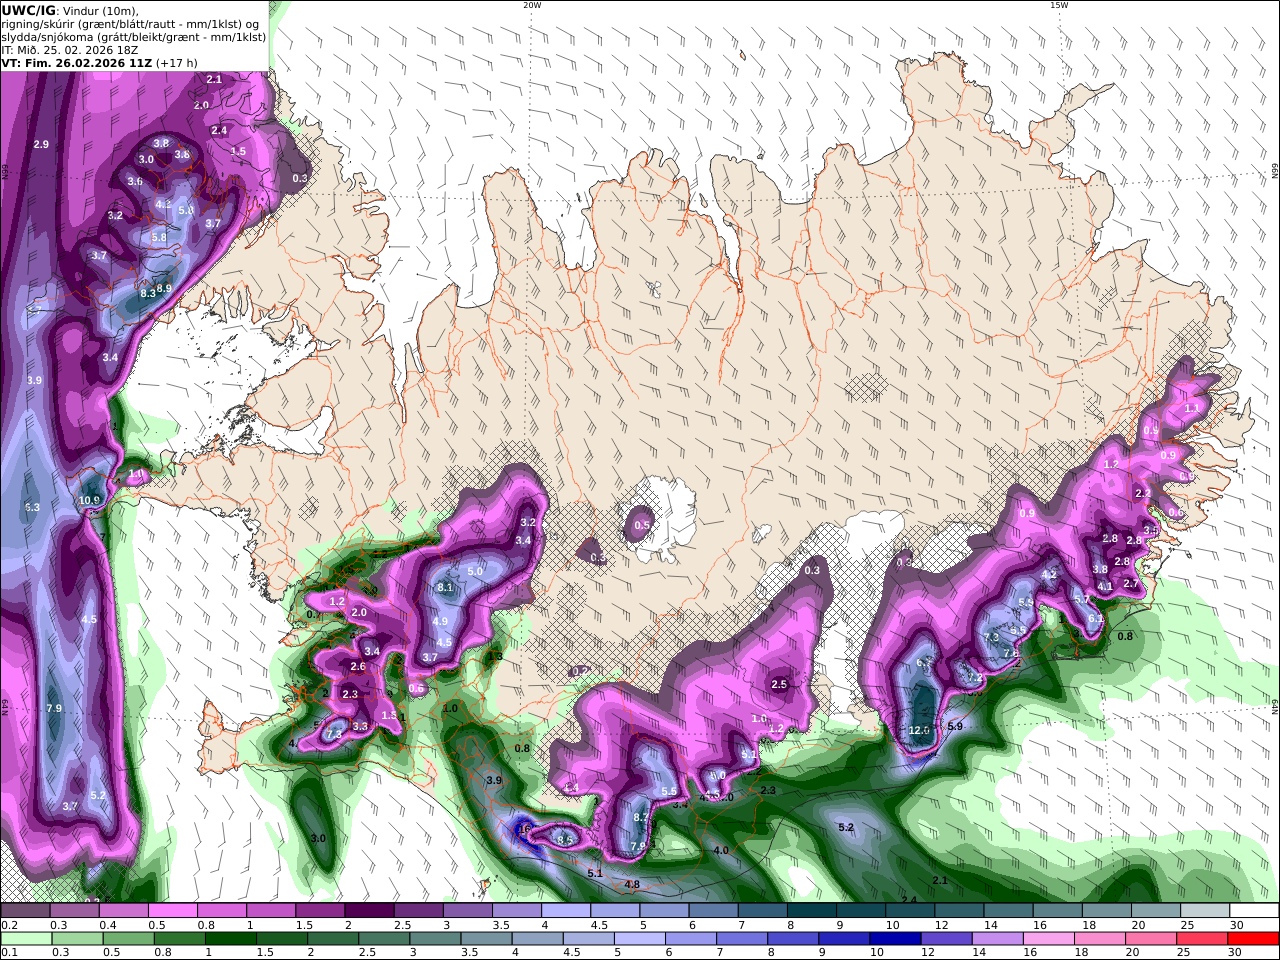Click the UWC/IG title text
Image resolution: width=1280 pixels, height=960 pixels.
coord(28,10)
